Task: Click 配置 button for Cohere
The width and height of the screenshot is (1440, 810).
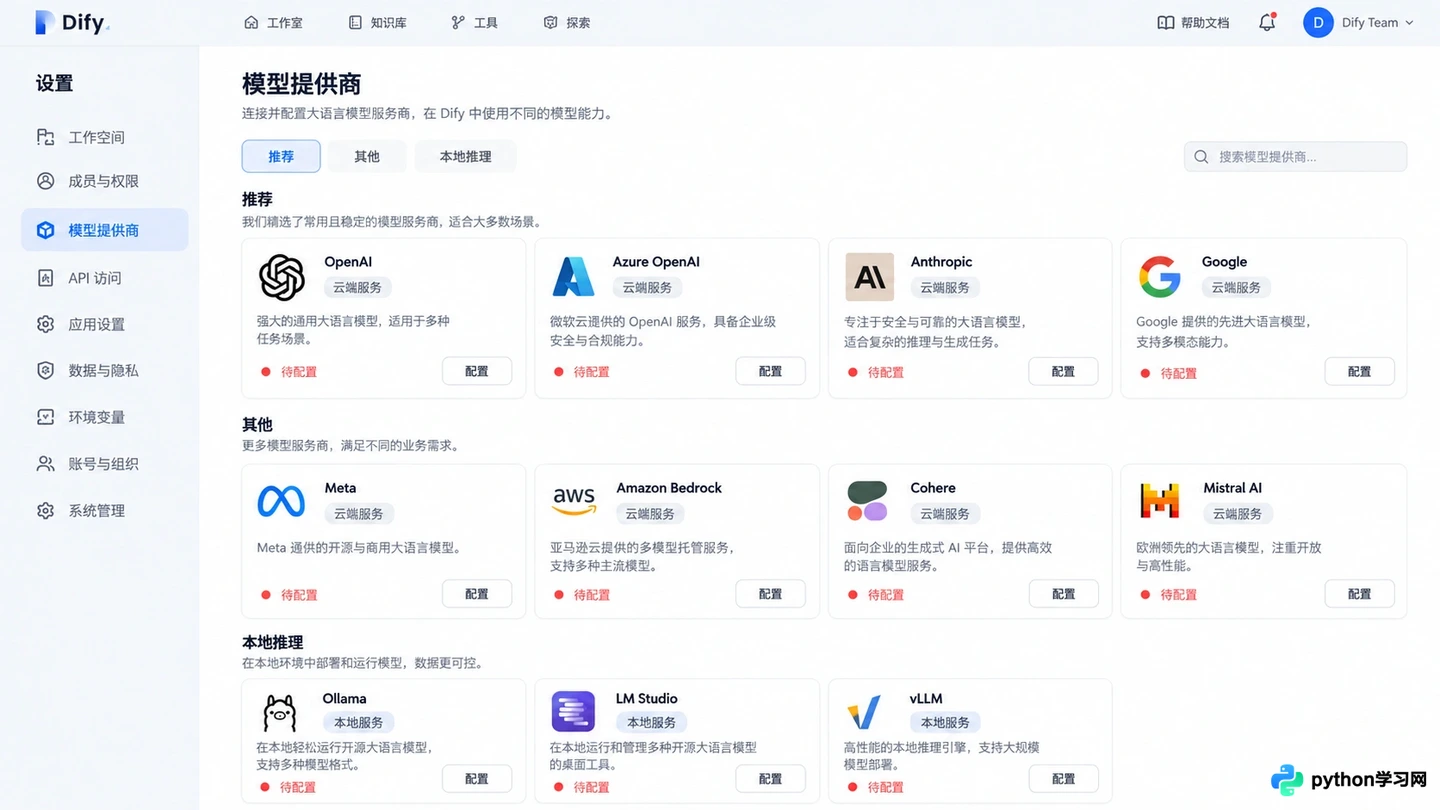Action: pyautogui.click(x=1063, y=594)
